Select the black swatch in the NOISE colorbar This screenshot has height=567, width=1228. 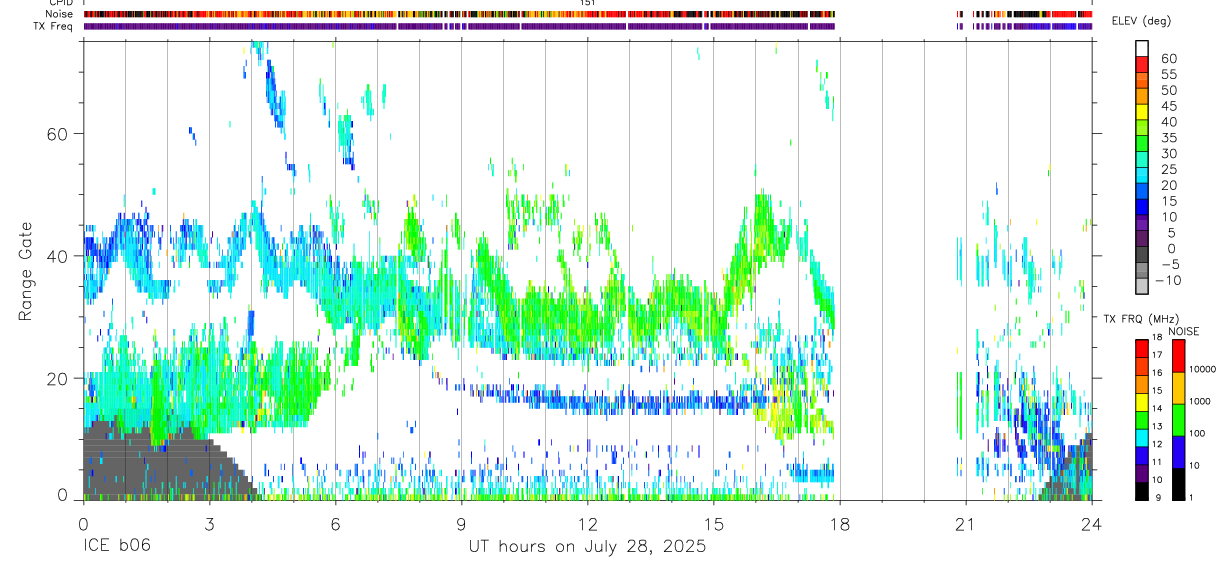pyautogui.click(x=1179, y=483)
